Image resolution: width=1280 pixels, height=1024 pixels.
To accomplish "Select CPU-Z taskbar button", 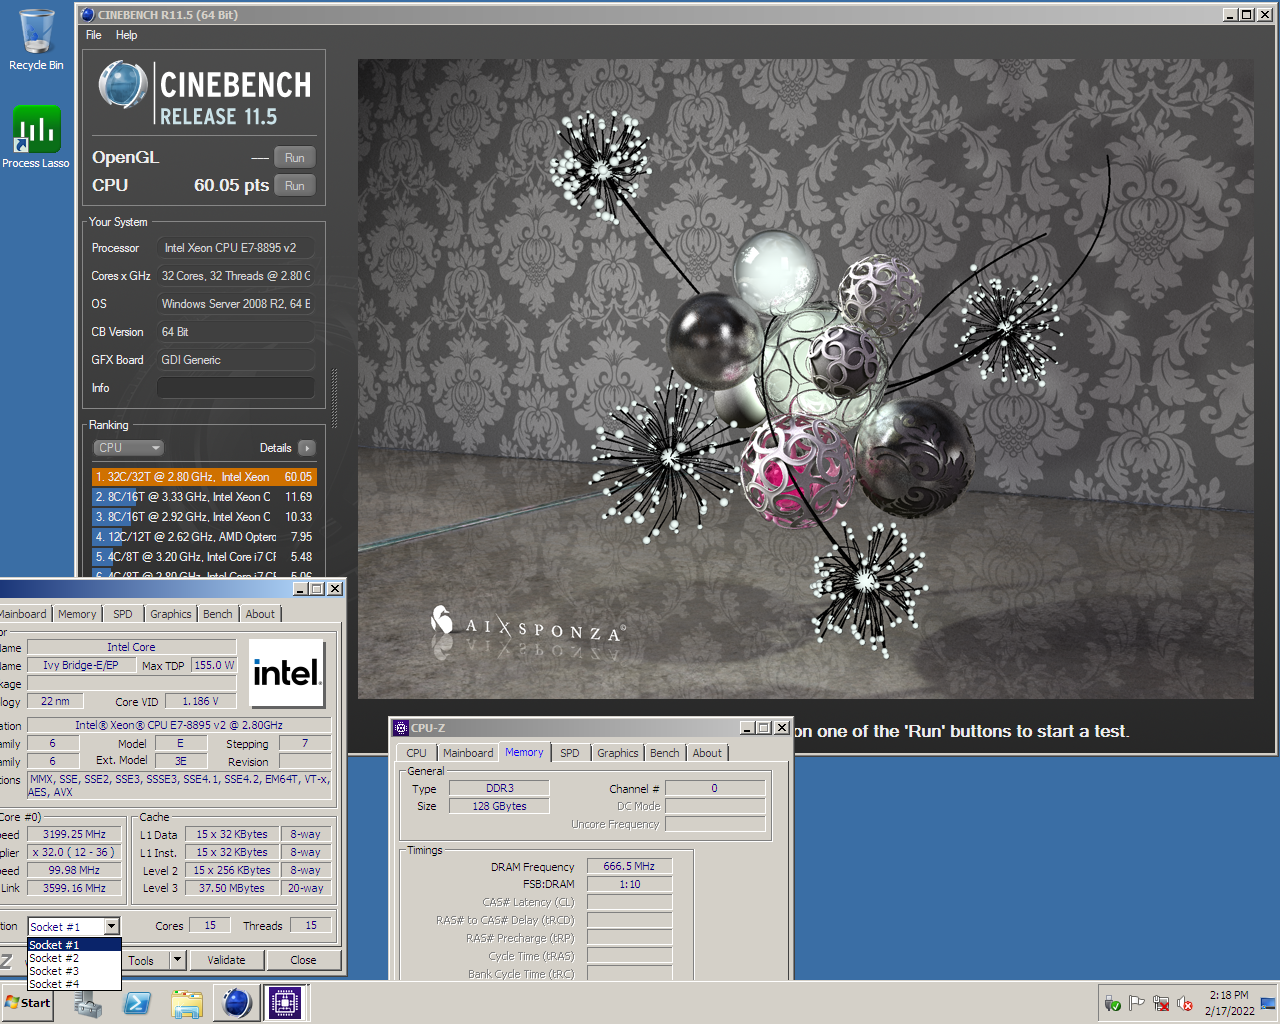I will tap(285, 1003).
